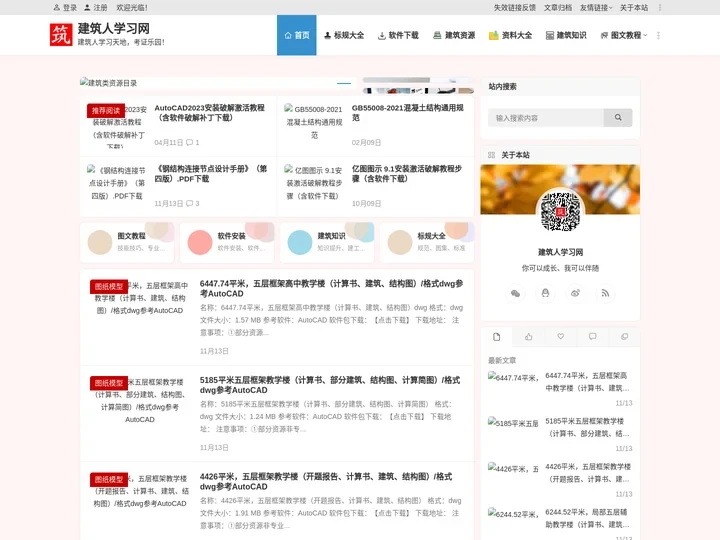The height and width of the screenshot is (540, 720).
Task: Click the 推荐阅读 red badge
Action: pos(106,111)
